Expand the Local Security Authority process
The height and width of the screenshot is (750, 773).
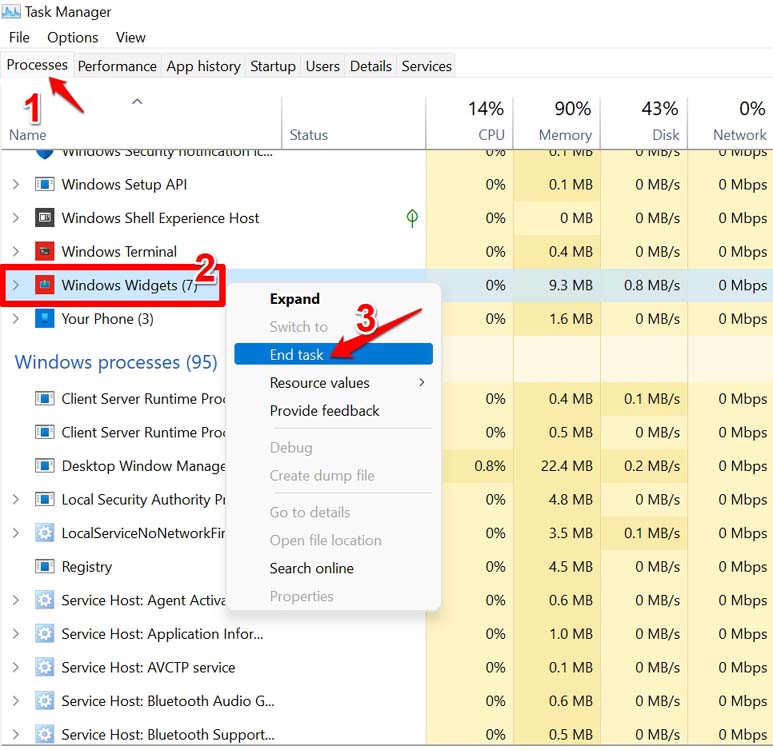pos(15,500)
